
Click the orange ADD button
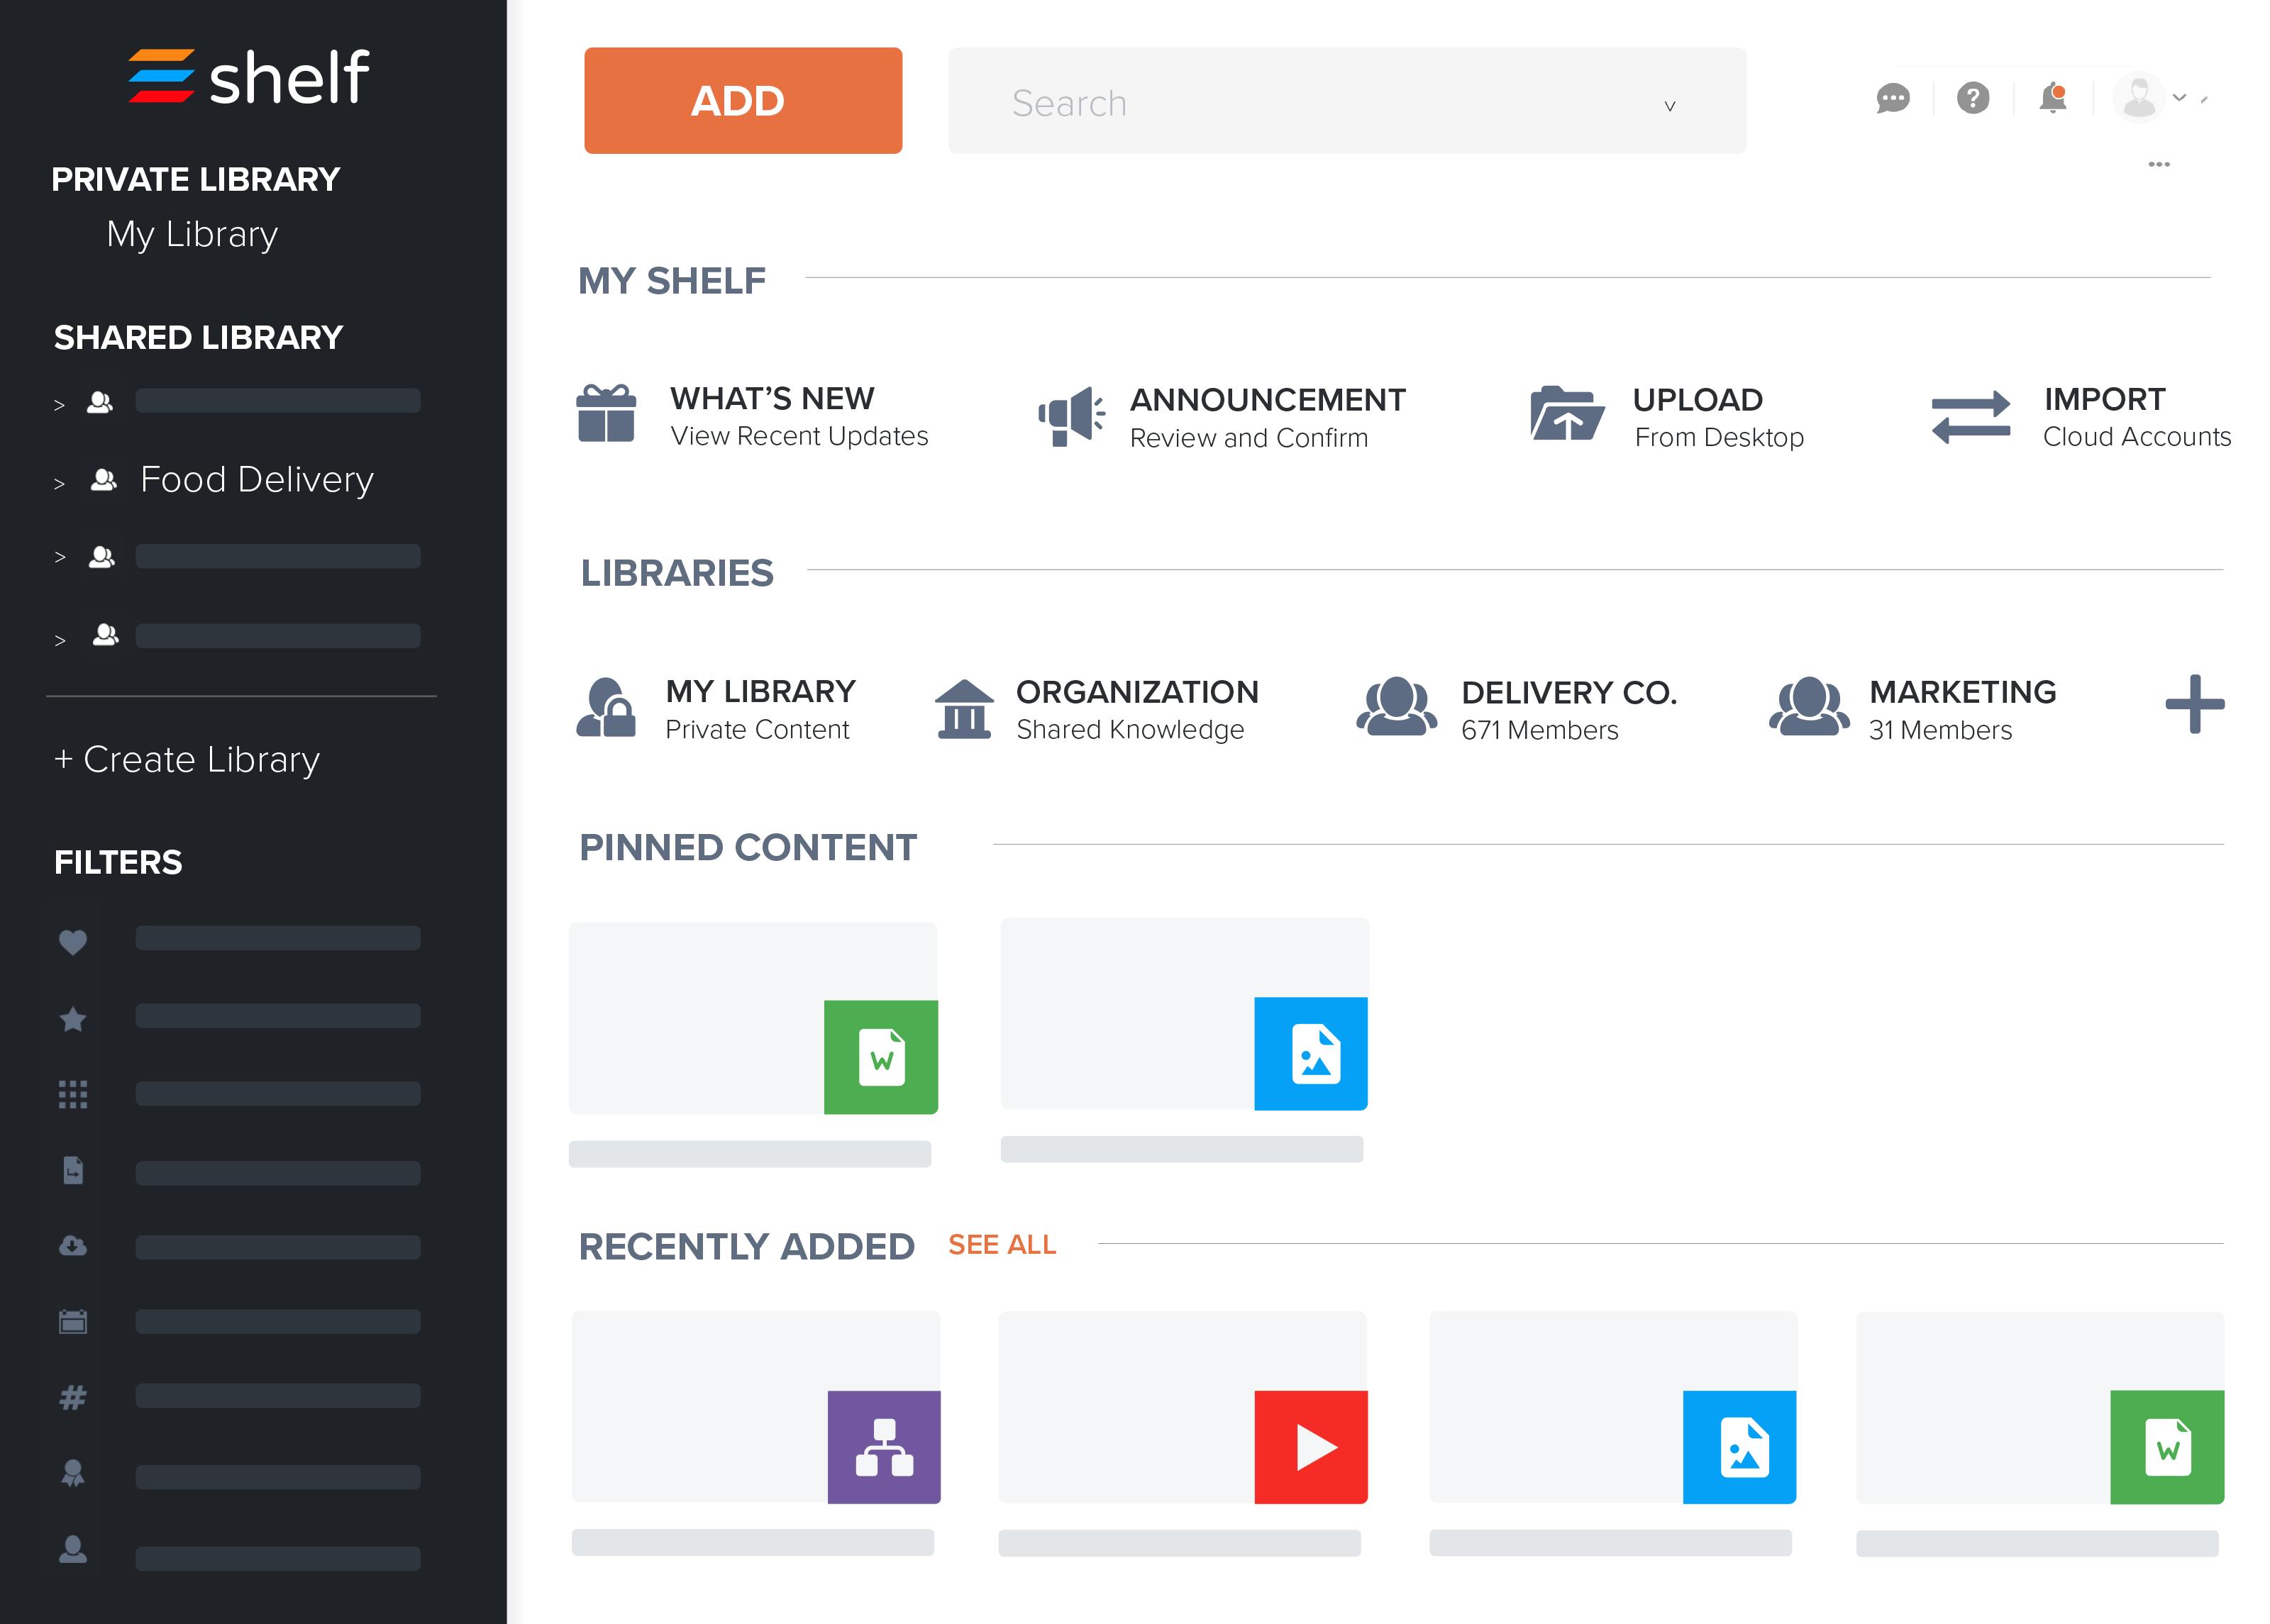pyautogui.click(x=741, y=99)
